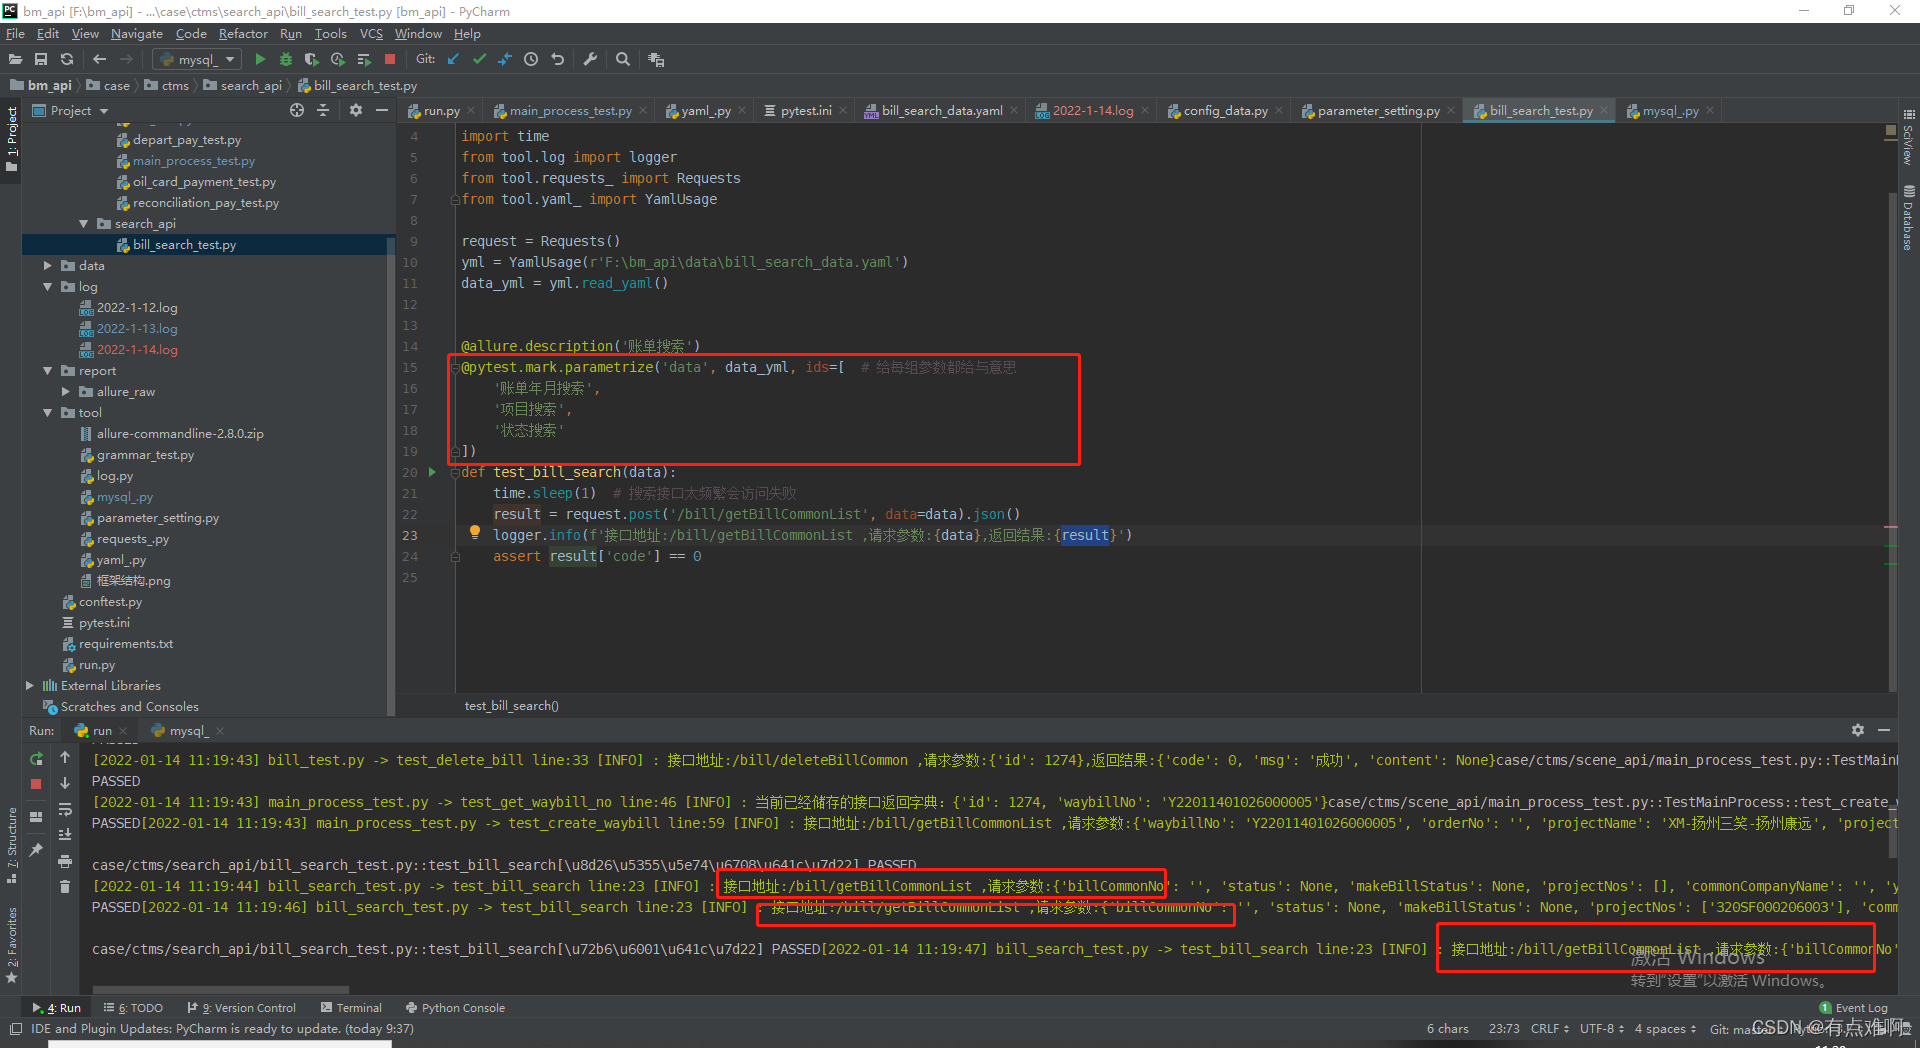The image size is (1920, 1048).
Task: Click the rerun icon in Run panel
Action: point(37,759)
